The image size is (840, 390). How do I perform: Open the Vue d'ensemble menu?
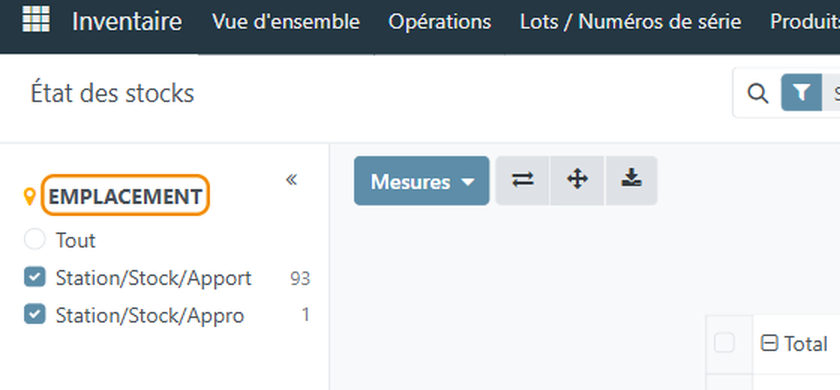(286, 22)
